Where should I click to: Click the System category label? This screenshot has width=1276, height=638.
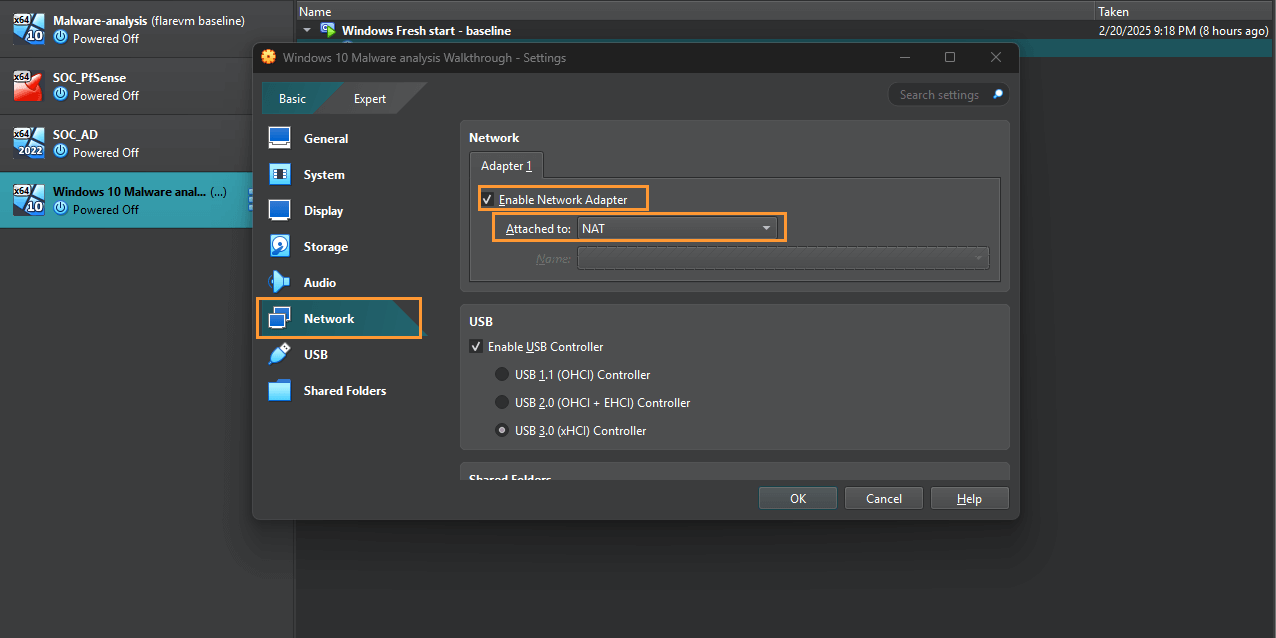324,175
